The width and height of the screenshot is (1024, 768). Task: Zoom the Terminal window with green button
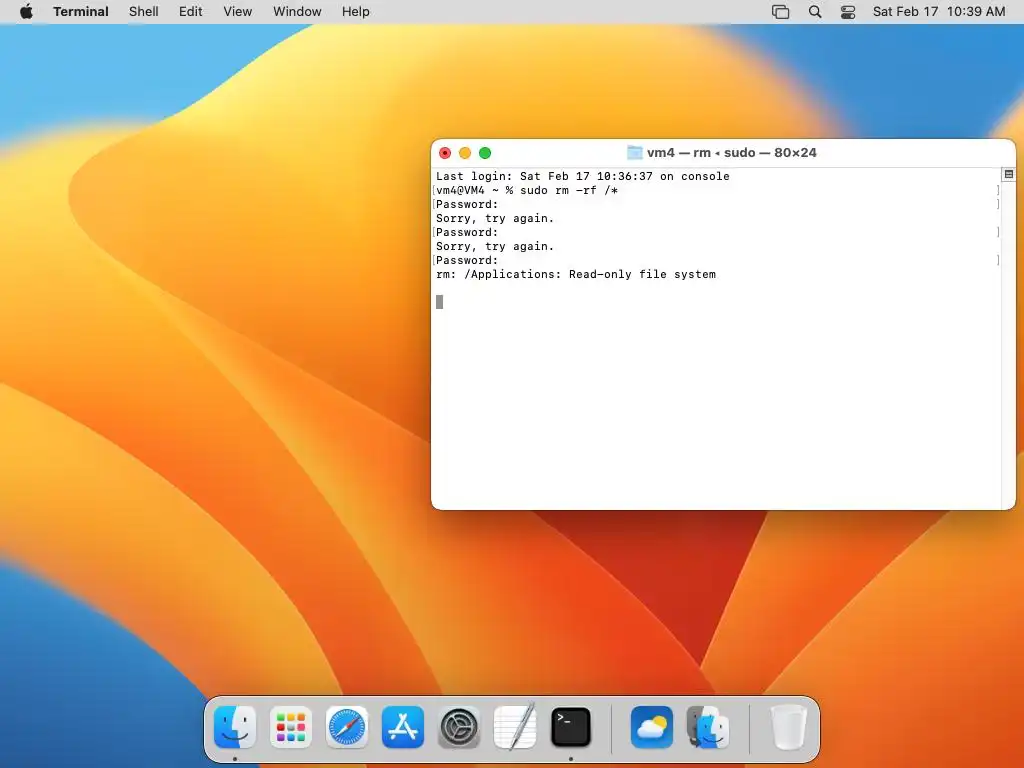[x=485, y=153]
